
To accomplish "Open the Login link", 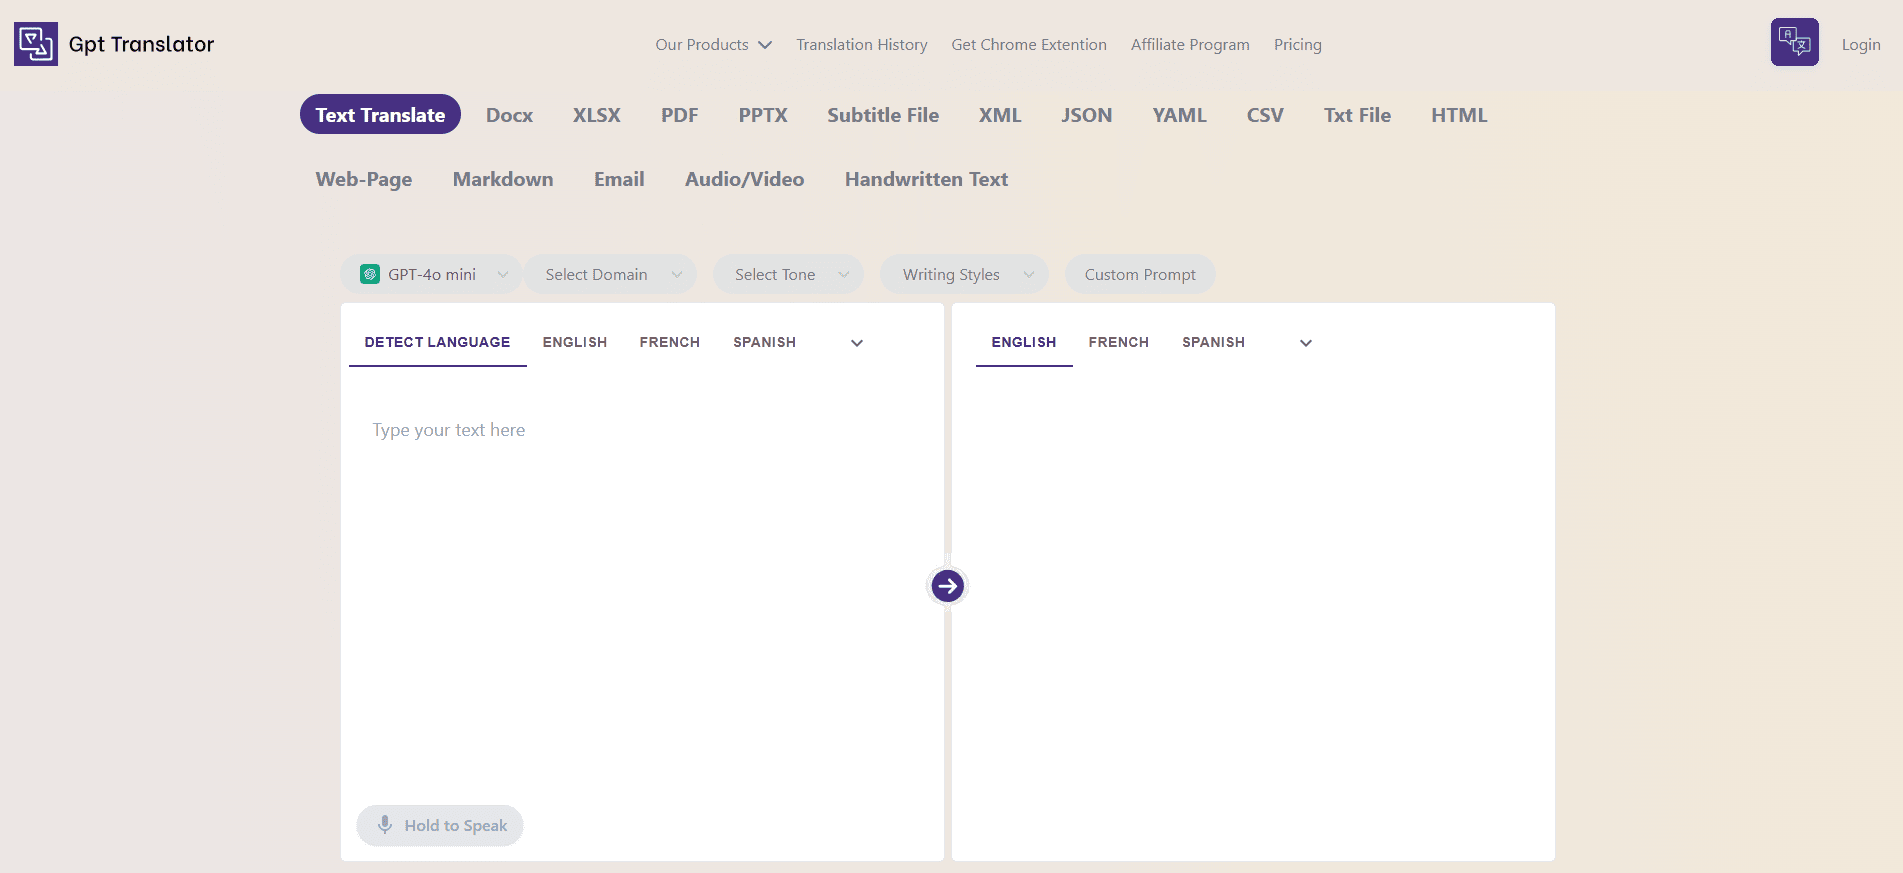I will tap(1860, 45).
